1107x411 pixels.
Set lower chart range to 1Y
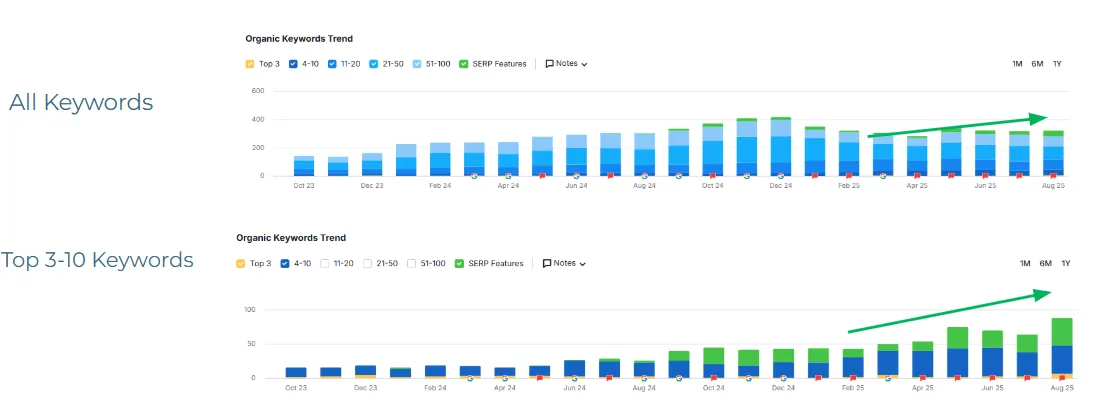pos(1066,264)
